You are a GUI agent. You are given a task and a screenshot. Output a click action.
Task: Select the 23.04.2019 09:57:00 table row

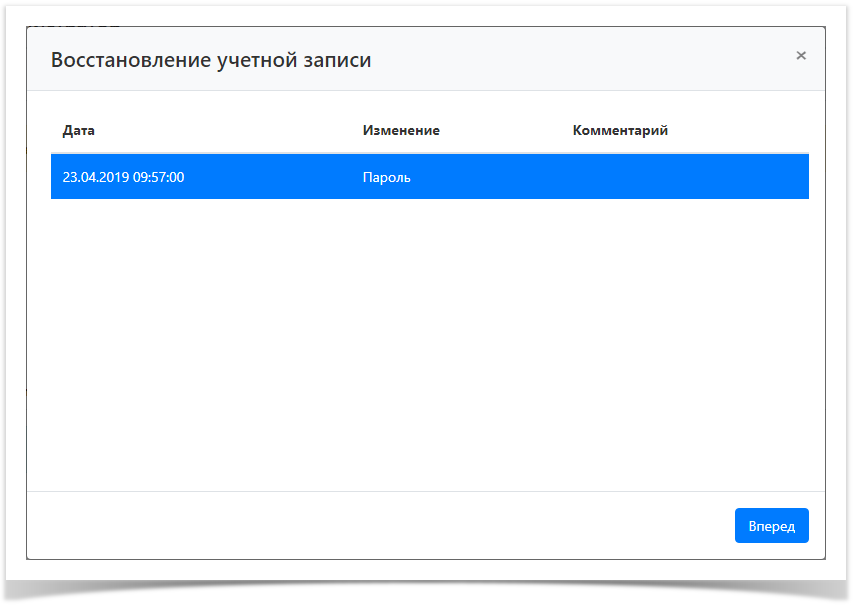(429, 177)
